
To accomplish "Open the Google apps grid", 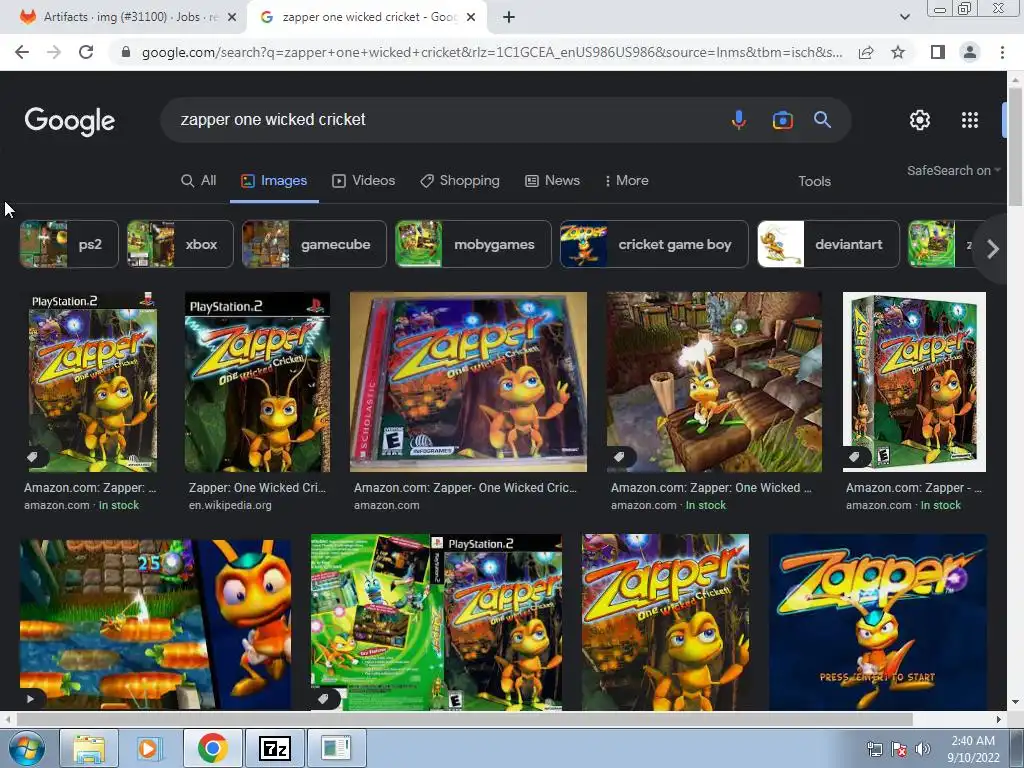I will (970, 120).
